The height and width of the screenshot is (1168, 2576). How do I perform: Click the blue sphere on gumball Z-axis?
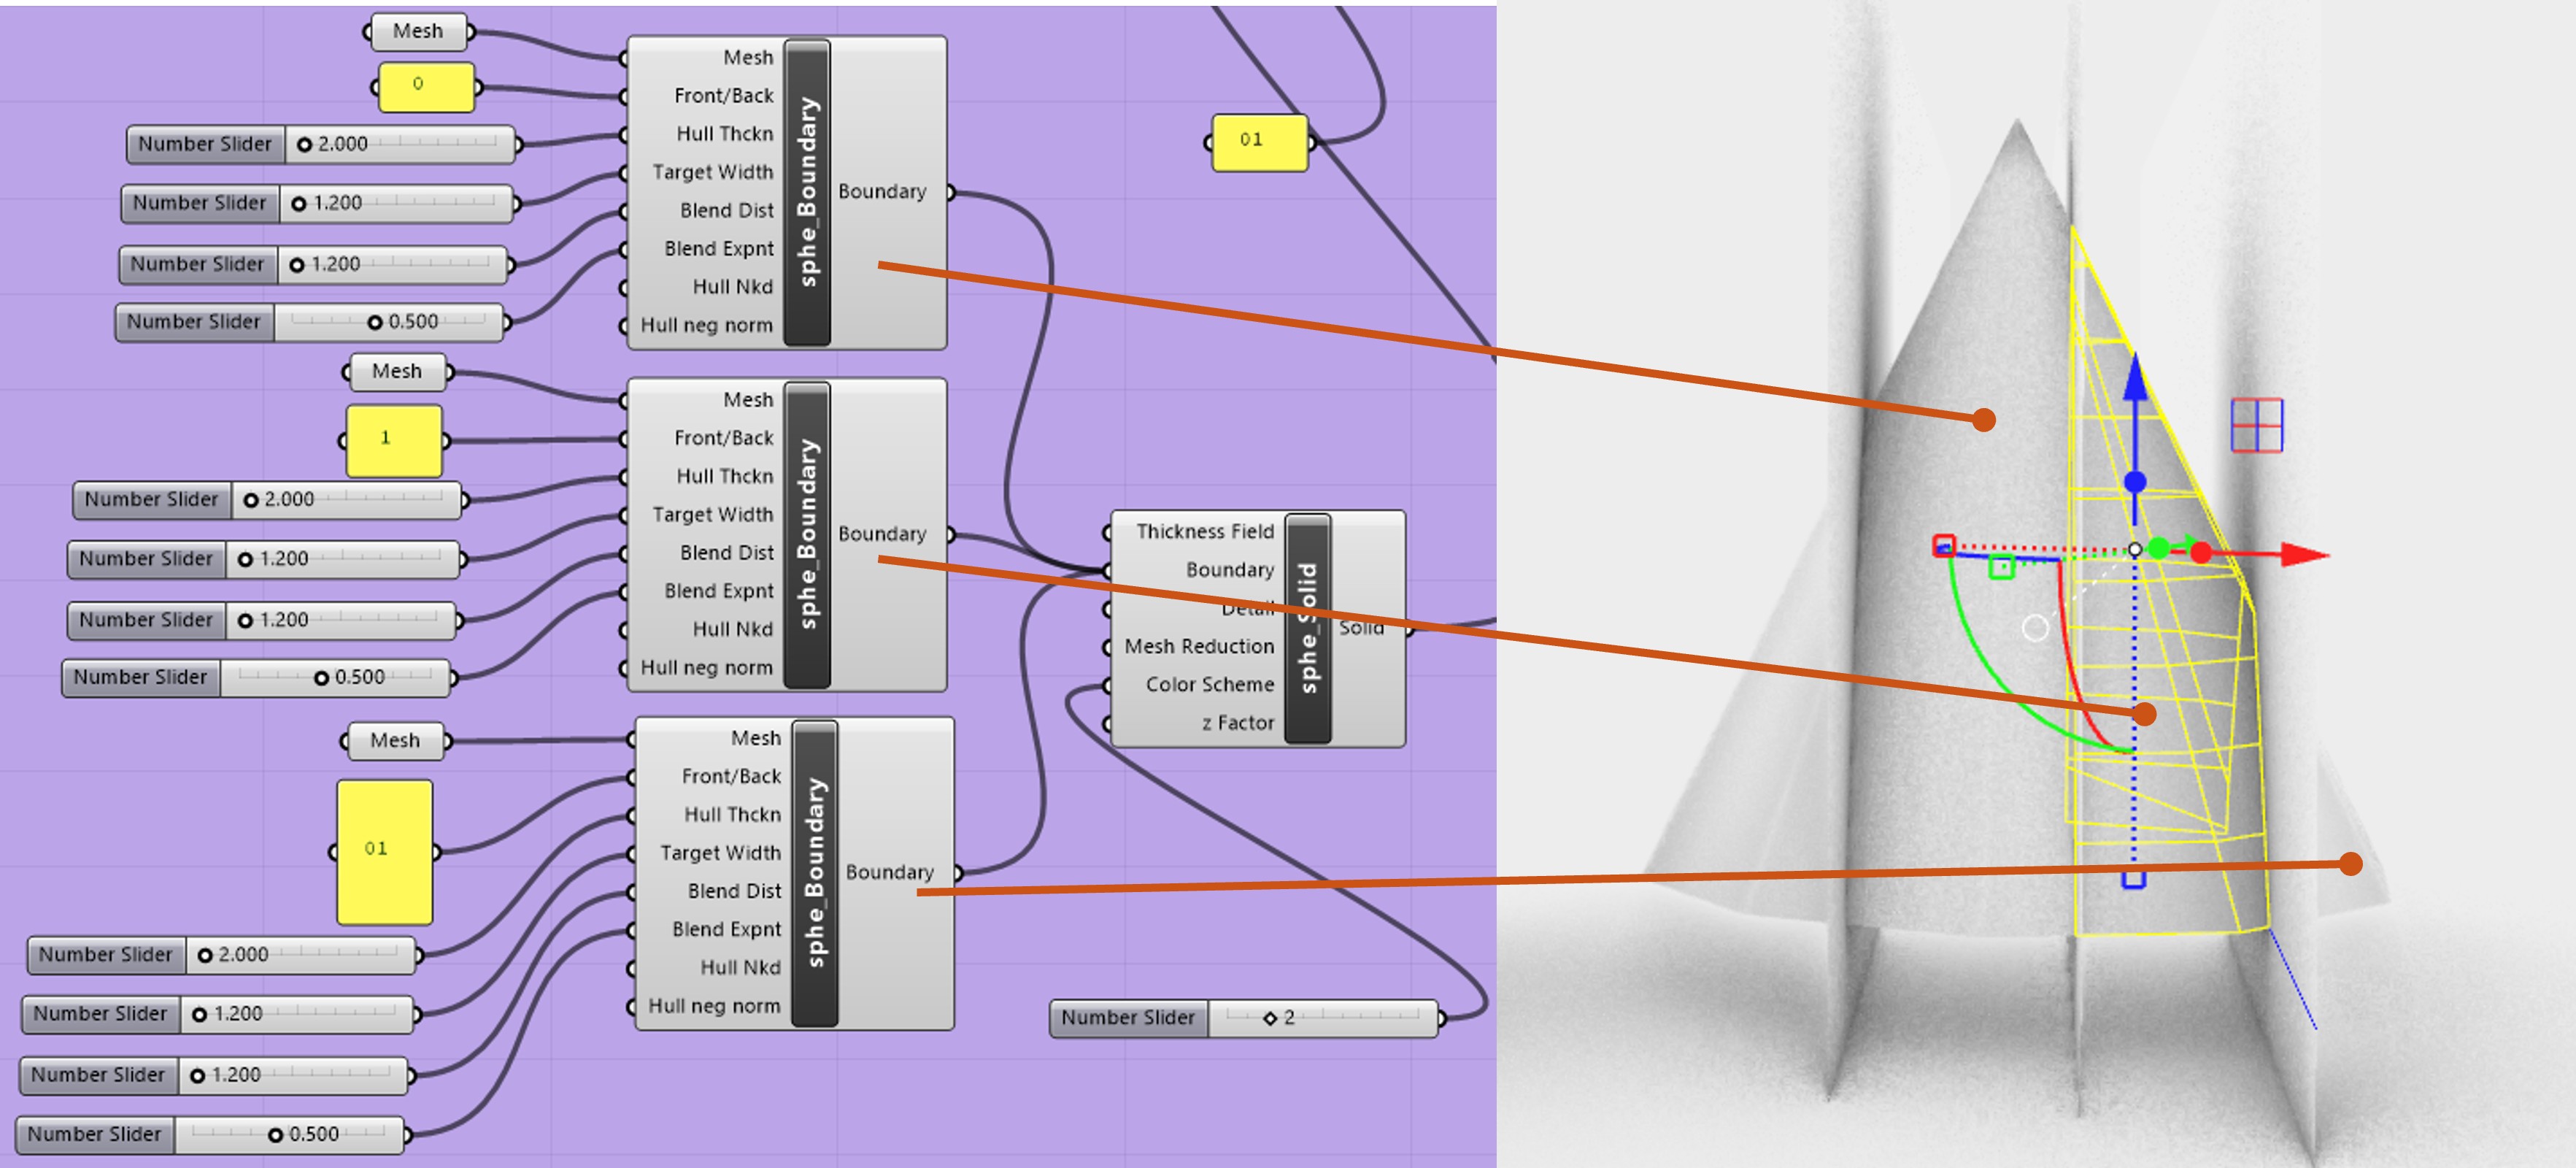(2135, 482)
